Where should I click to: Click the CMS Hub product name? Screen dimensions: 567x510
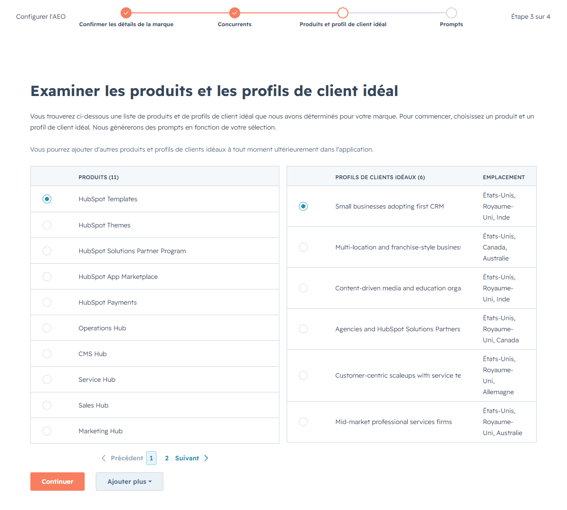point(93,354)
